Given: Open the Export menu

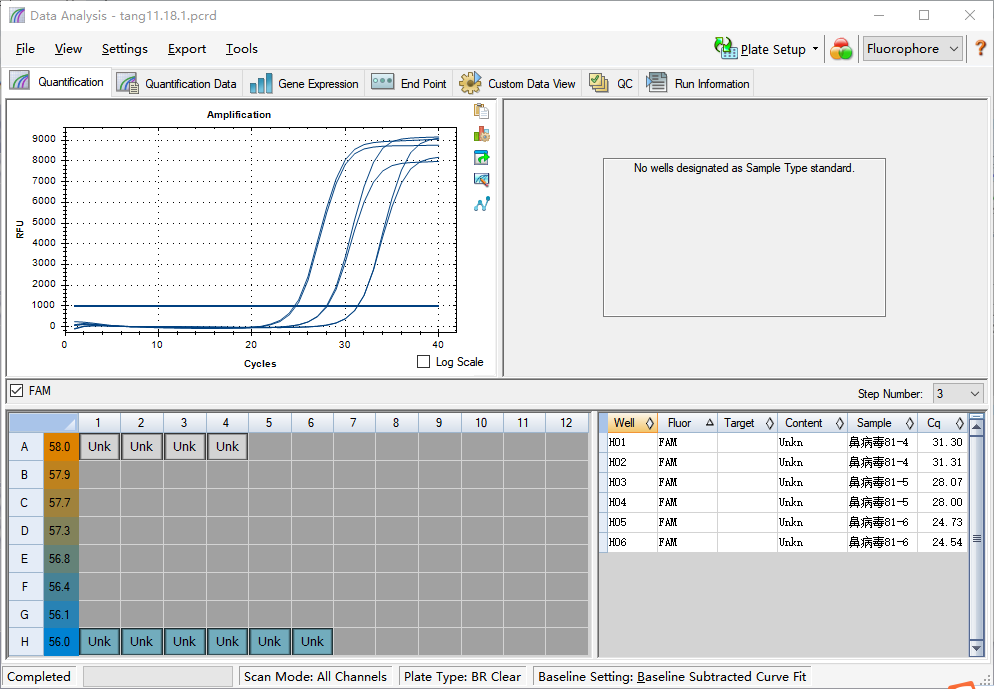Looking at the screenshot, I should point(186,49).
